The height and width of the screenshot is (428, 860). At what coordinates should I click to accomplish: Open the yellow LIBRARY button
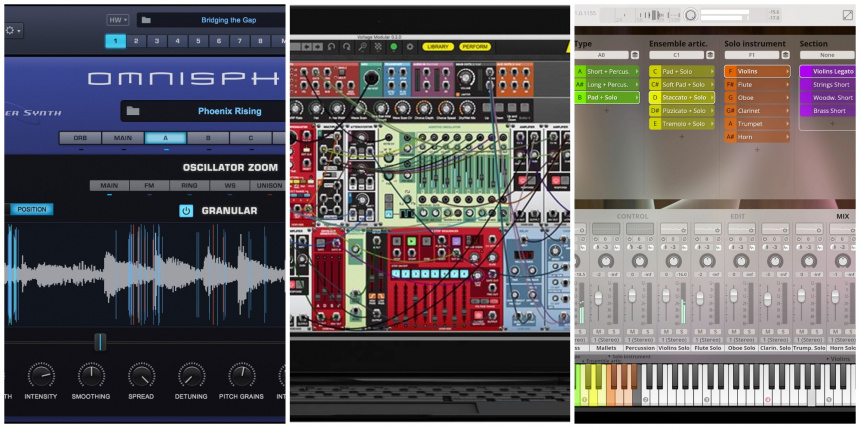tap(438, 47)
